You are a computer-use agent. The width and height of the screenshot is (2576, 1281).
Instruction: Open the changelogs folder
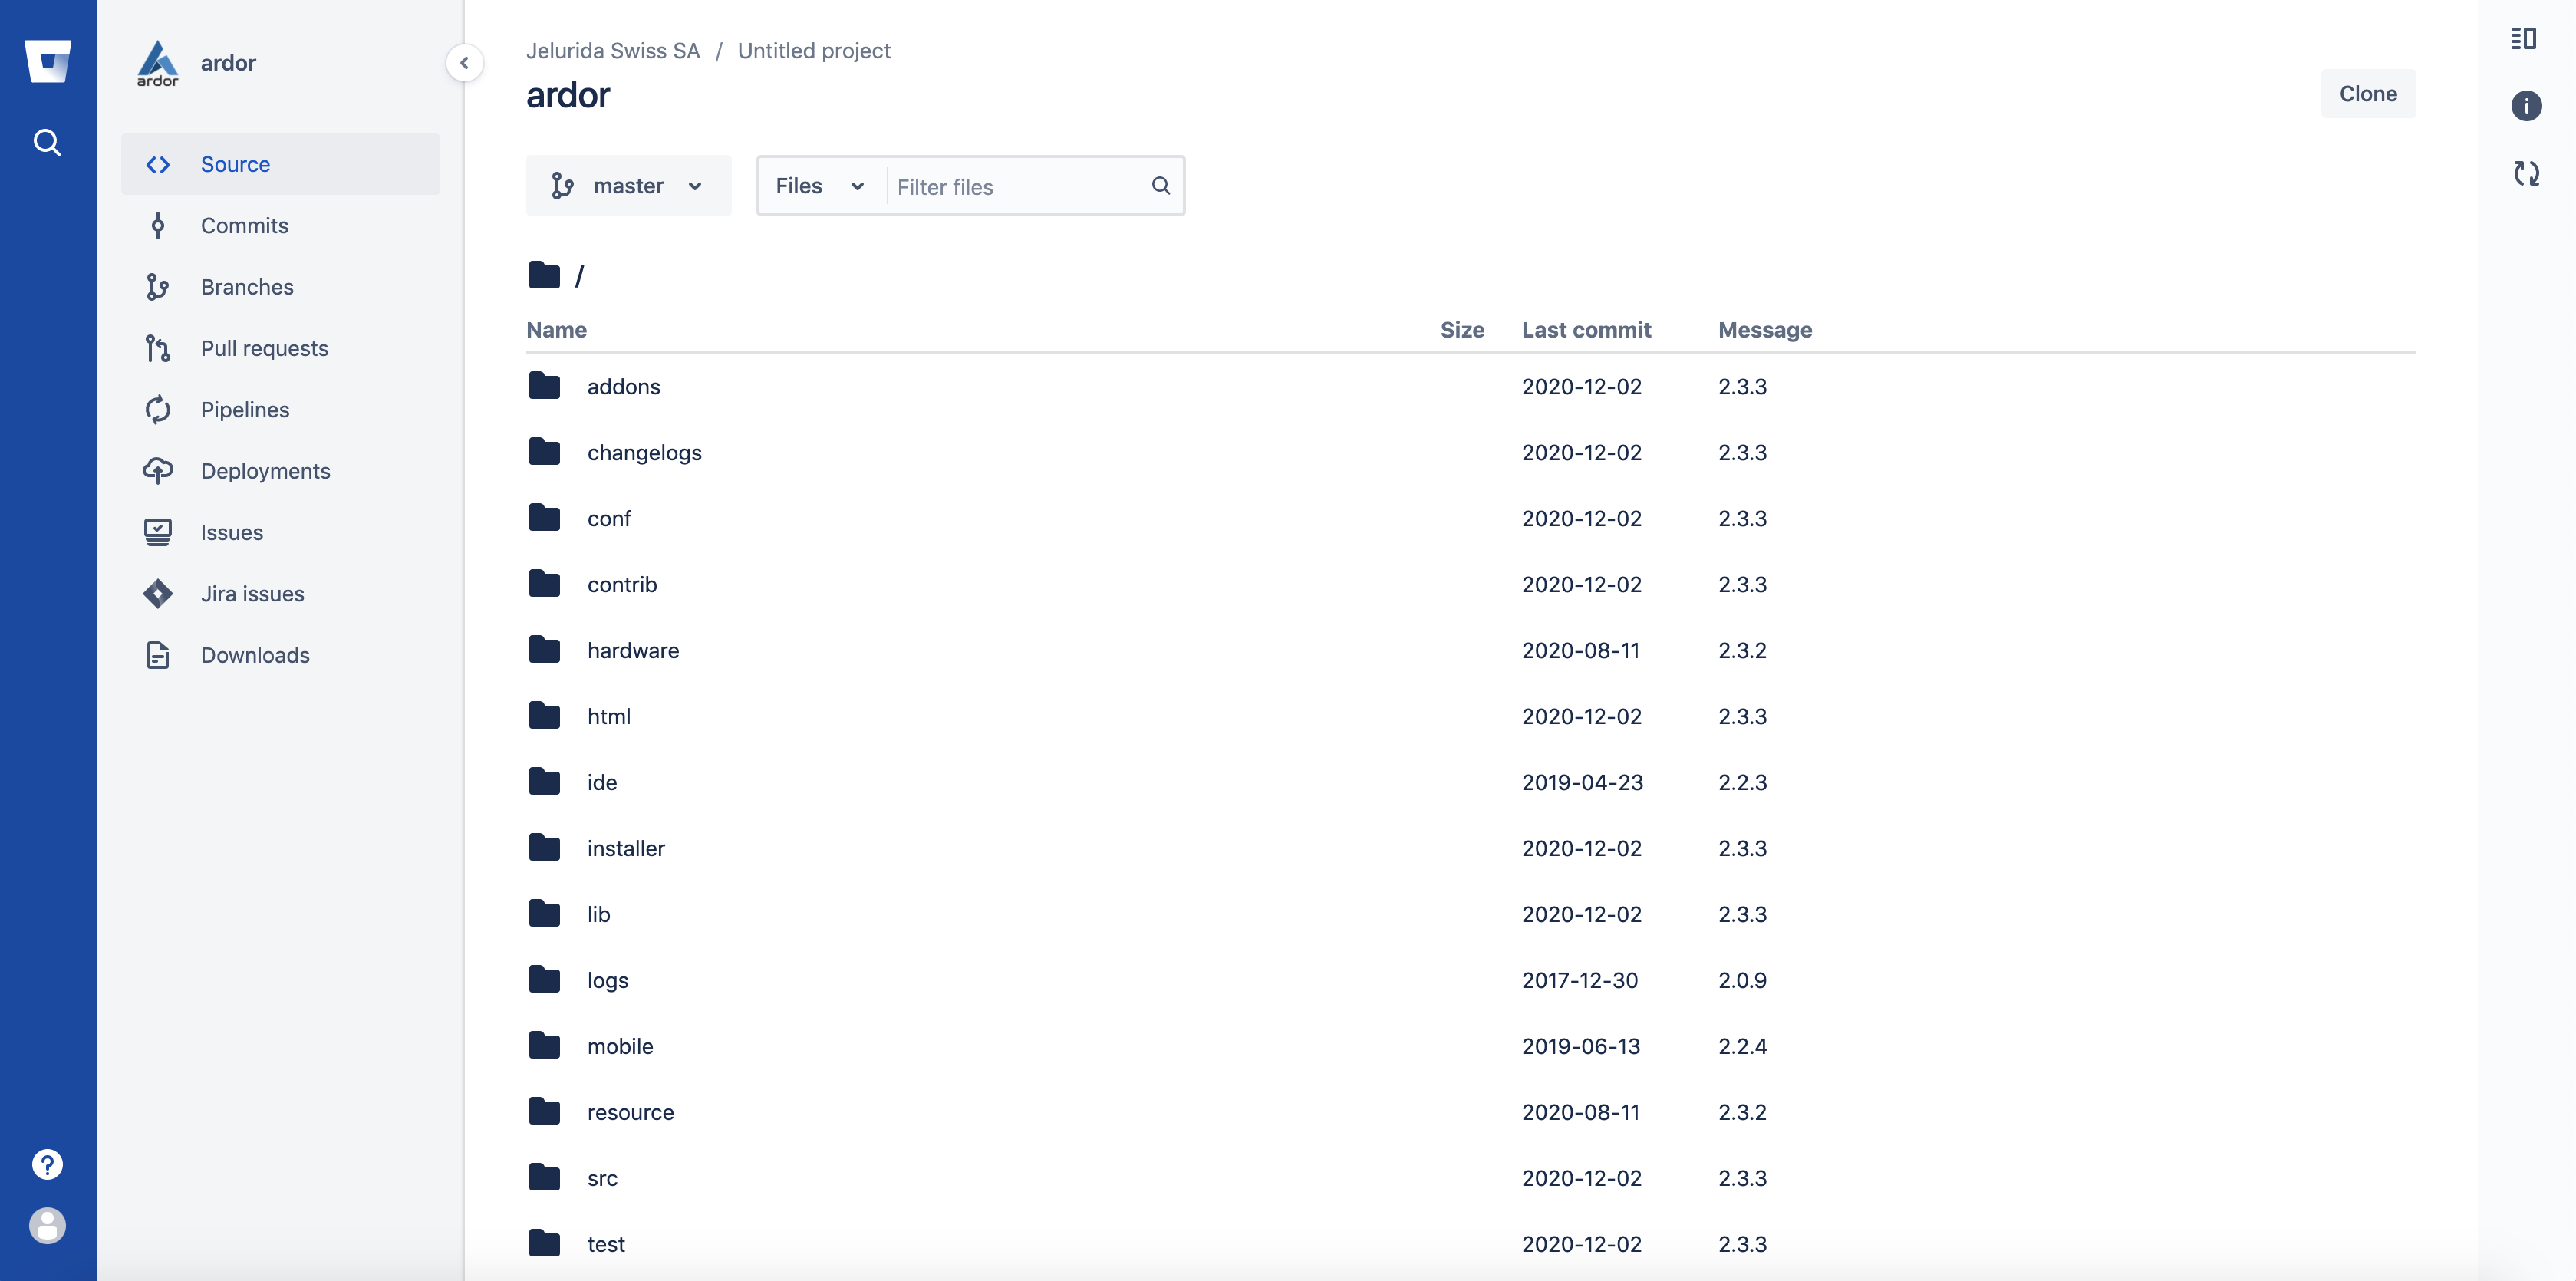point(644,453)
